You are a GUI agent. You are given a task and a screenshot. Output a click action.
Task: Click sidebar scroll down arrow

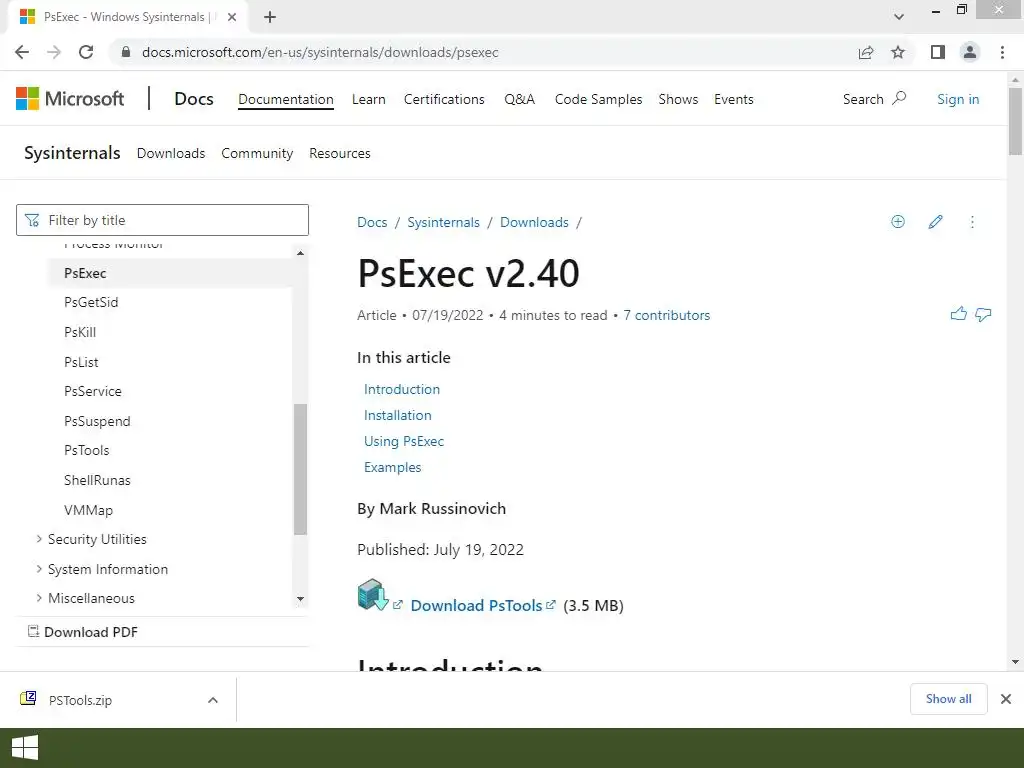pyautogui.click(x=300, y=599)
